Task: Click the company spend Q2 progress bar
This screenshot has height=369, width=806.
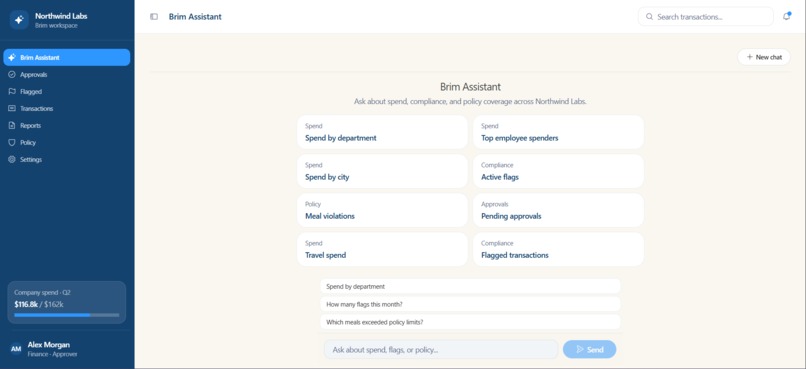Action: (67, 315)
